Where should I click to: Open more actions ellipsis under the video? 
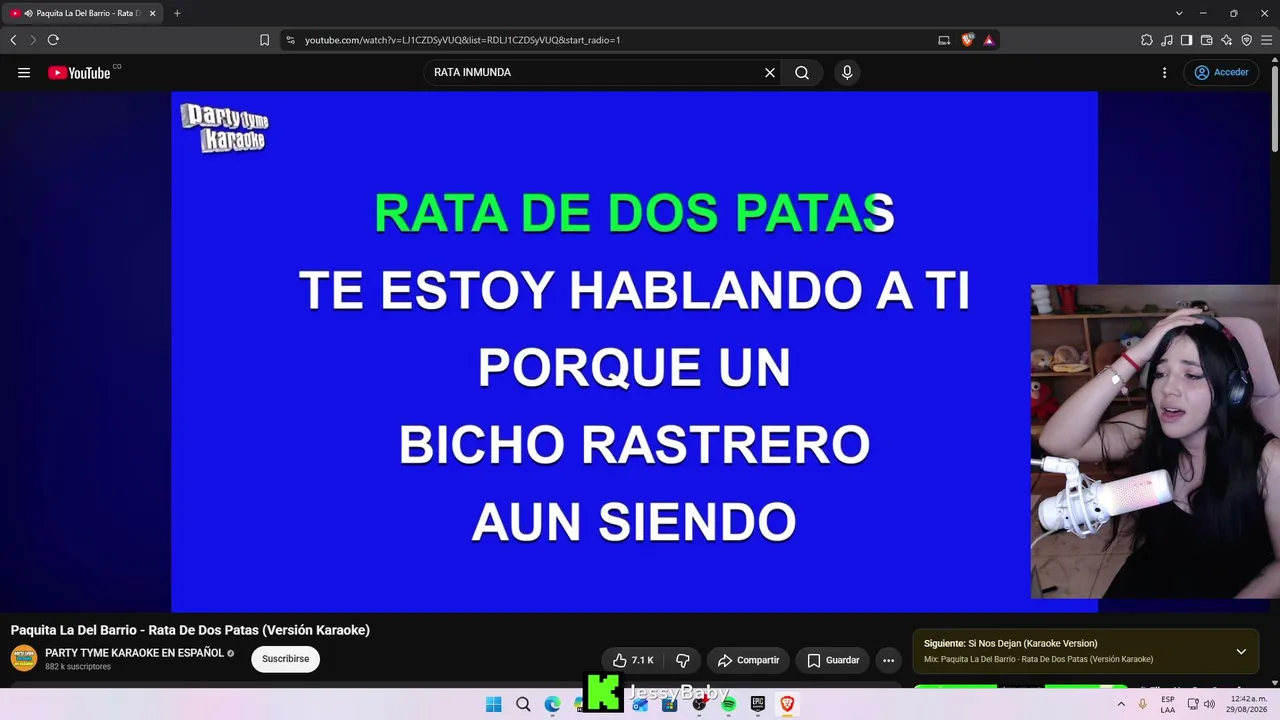(888, 660)
